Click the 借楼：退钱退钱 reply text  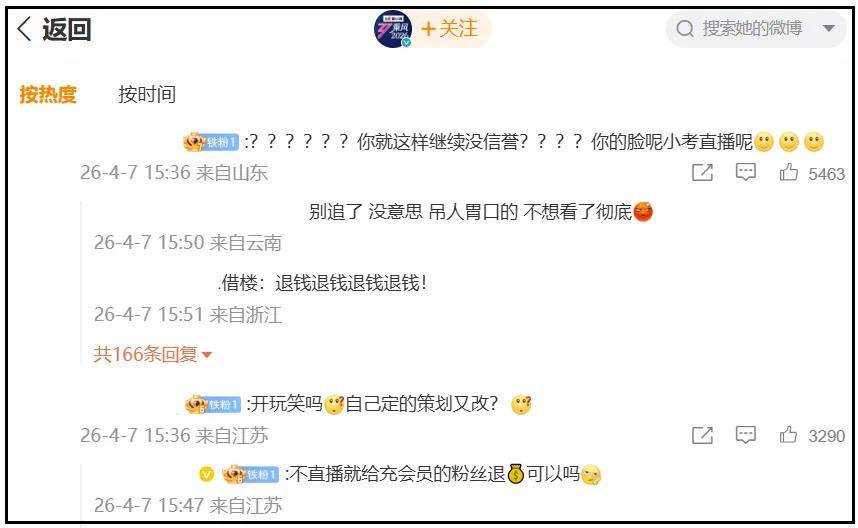[x=324, y=283]
